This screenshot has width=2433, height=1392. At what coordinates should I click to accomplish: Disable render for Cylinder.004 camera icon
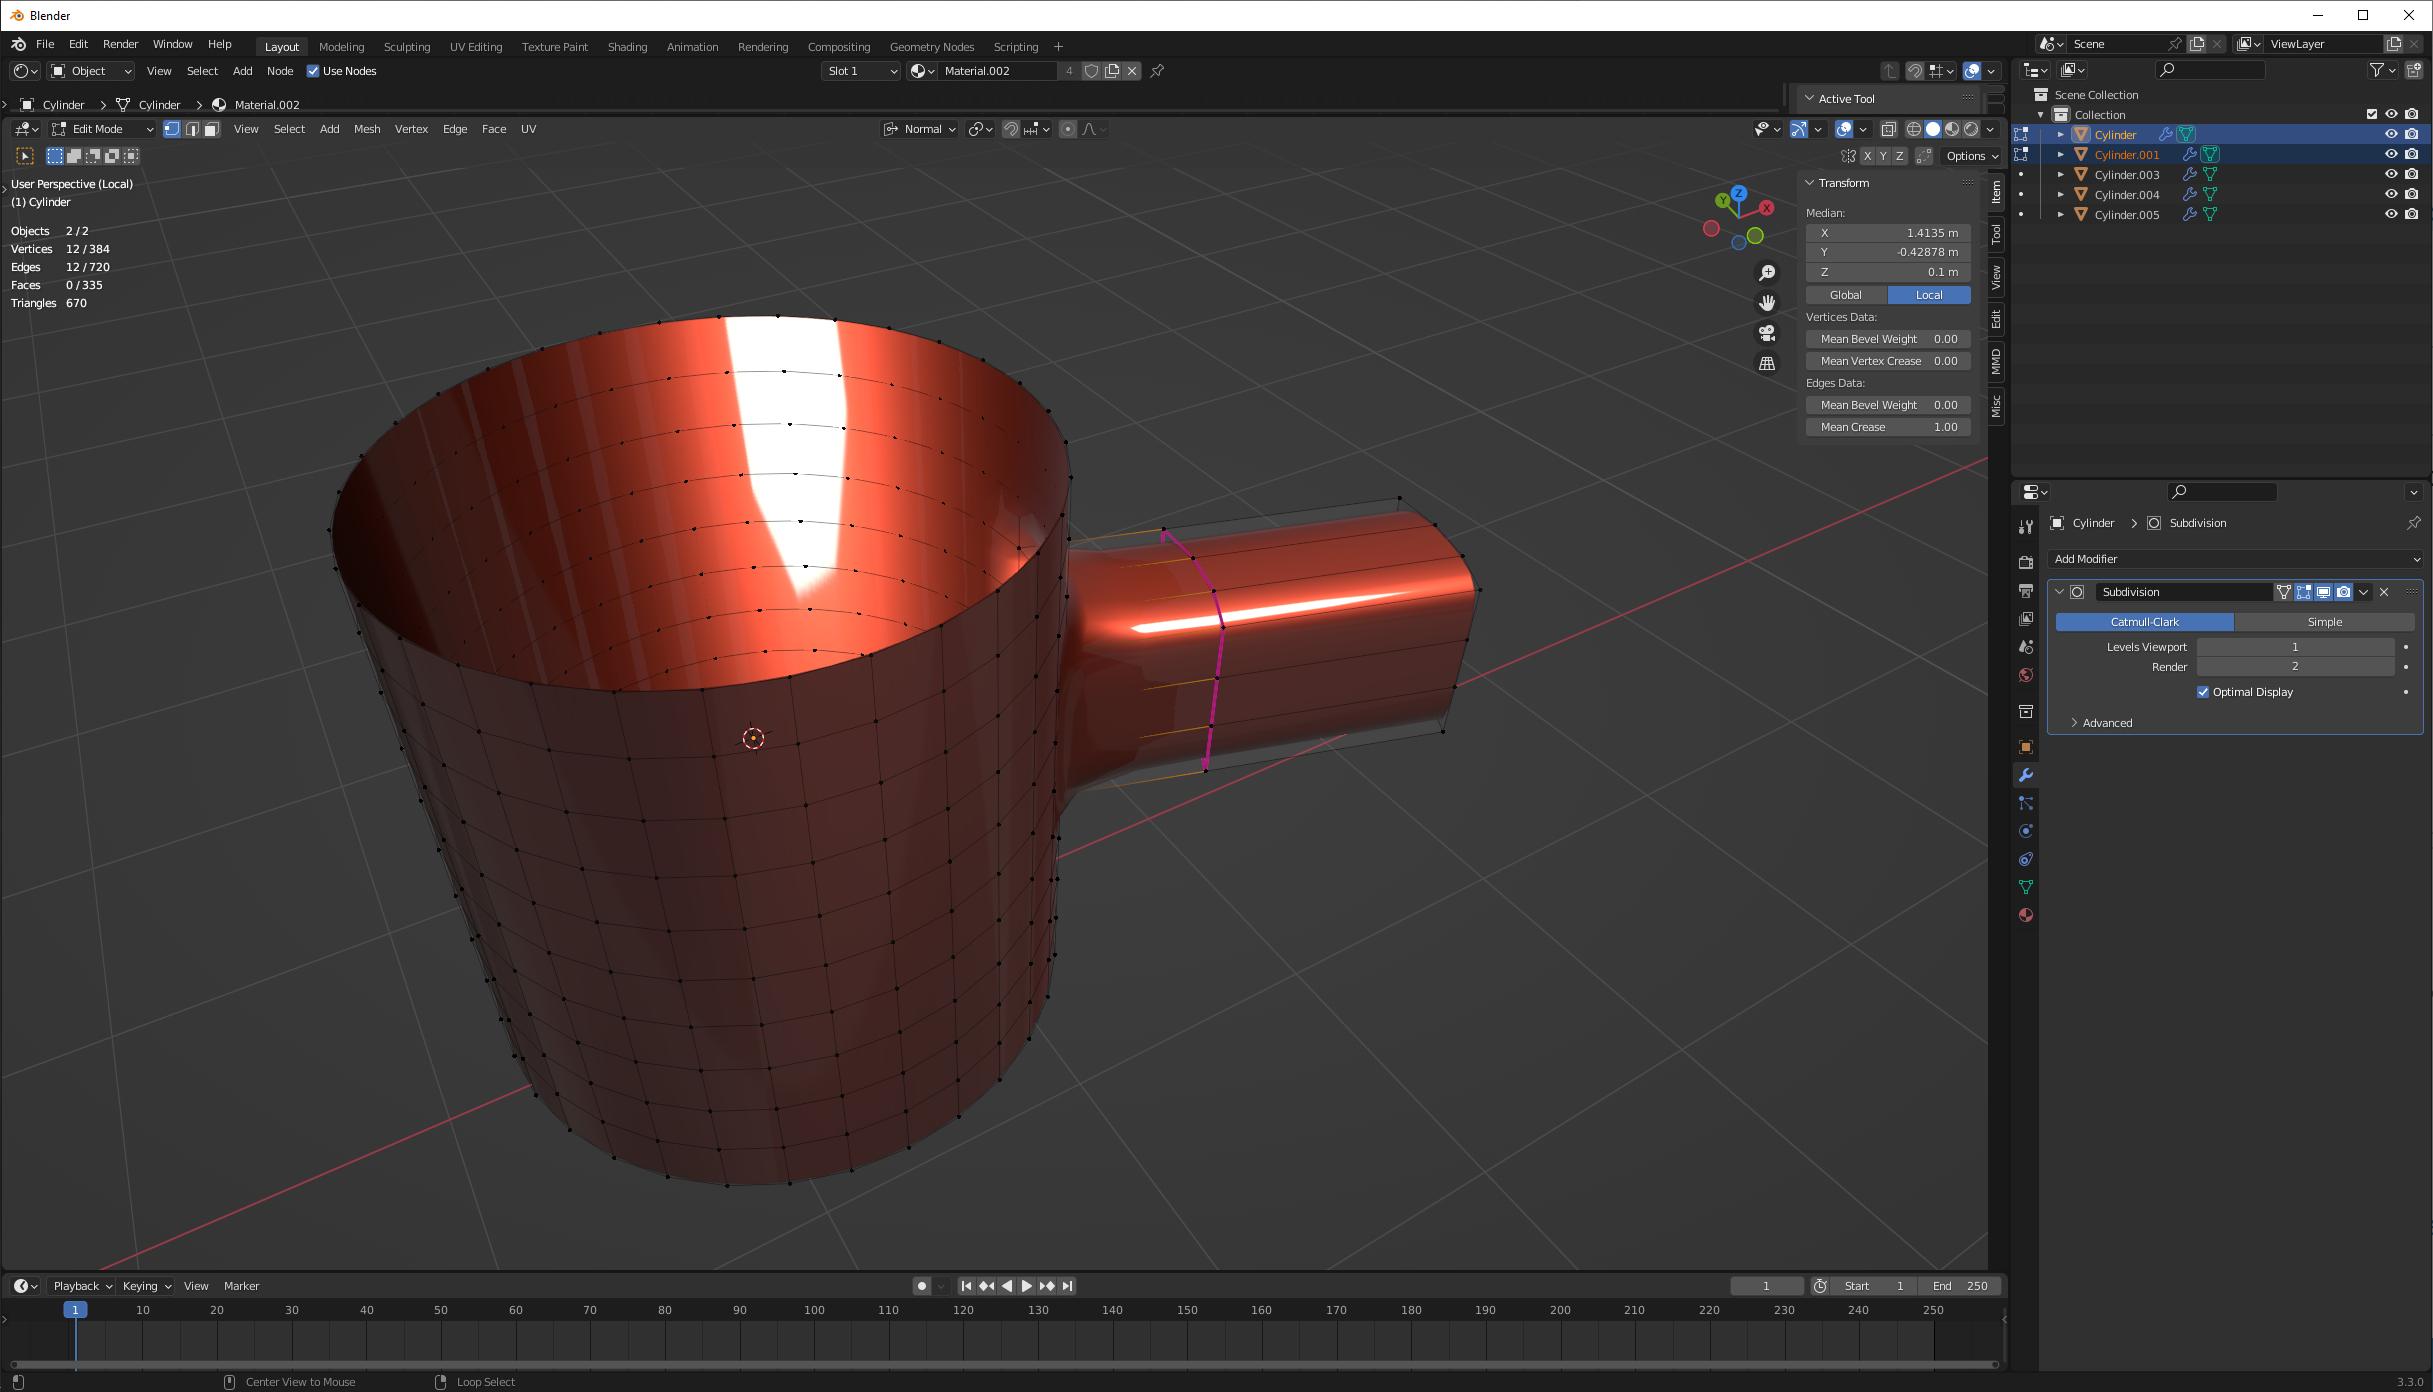click(2412, 194)
